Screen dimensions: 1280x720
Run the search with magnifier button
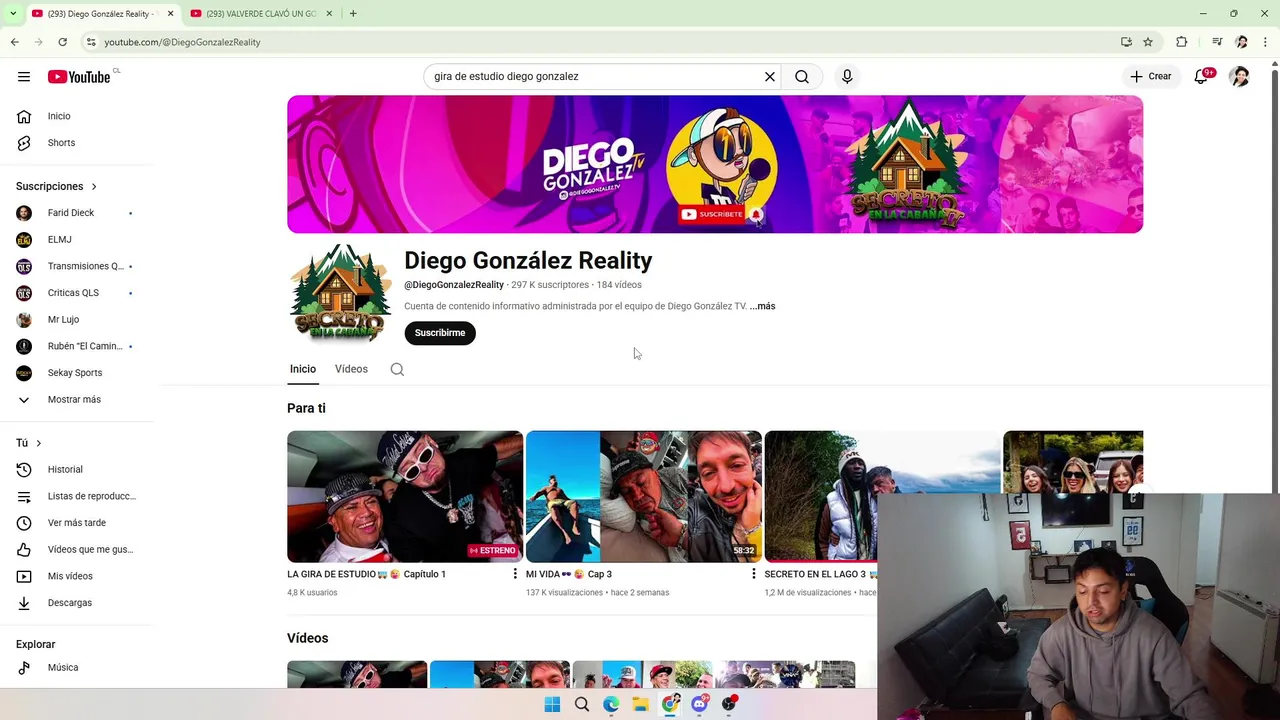(802, 76)
